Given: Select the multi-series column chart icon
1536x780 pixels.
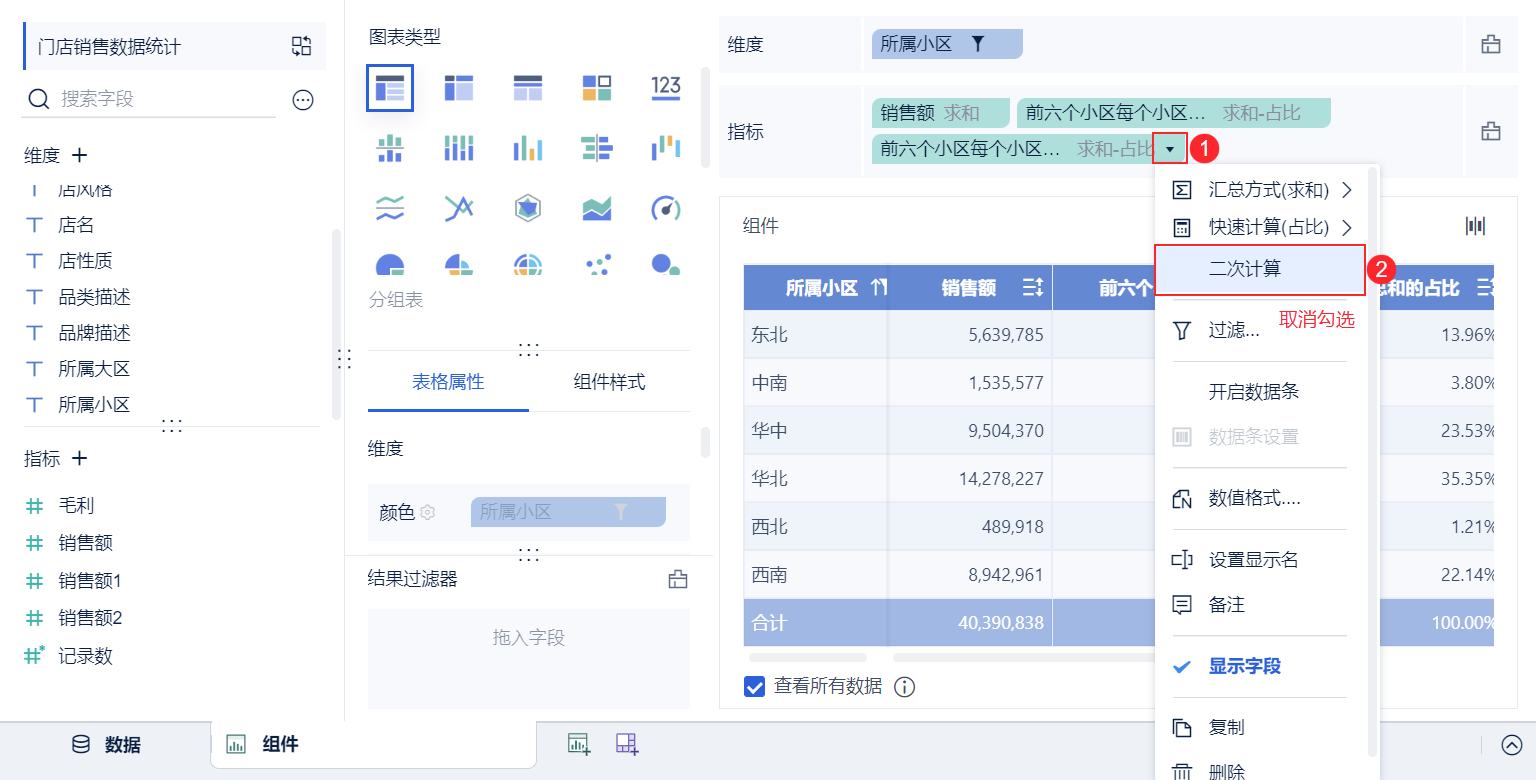Looking at the screenshot, I should click(x=527, y=149).
